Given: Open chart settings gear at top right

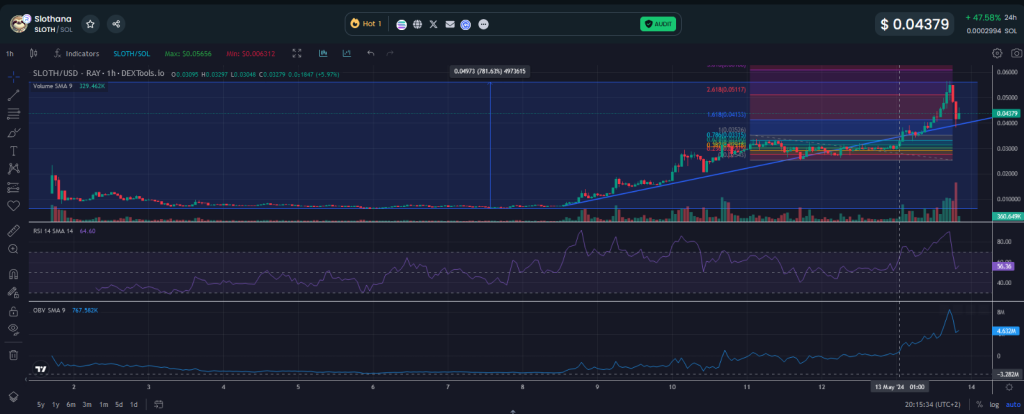Looking at the screenshot, I should pyautogui.click(x=997, y=54).
